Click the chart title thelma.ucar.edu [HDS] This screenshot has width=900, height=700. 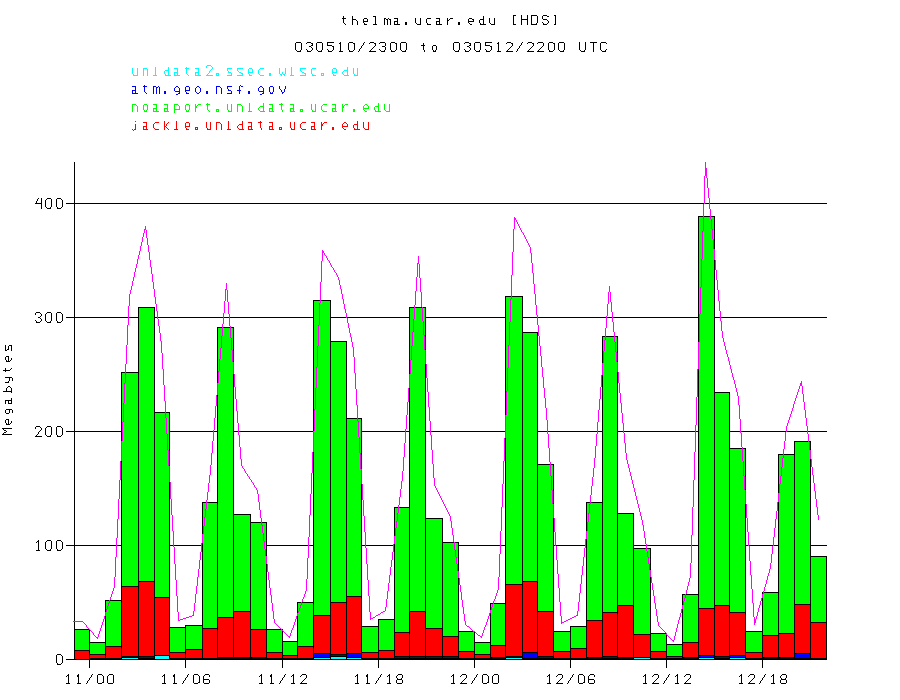point(450,20)
